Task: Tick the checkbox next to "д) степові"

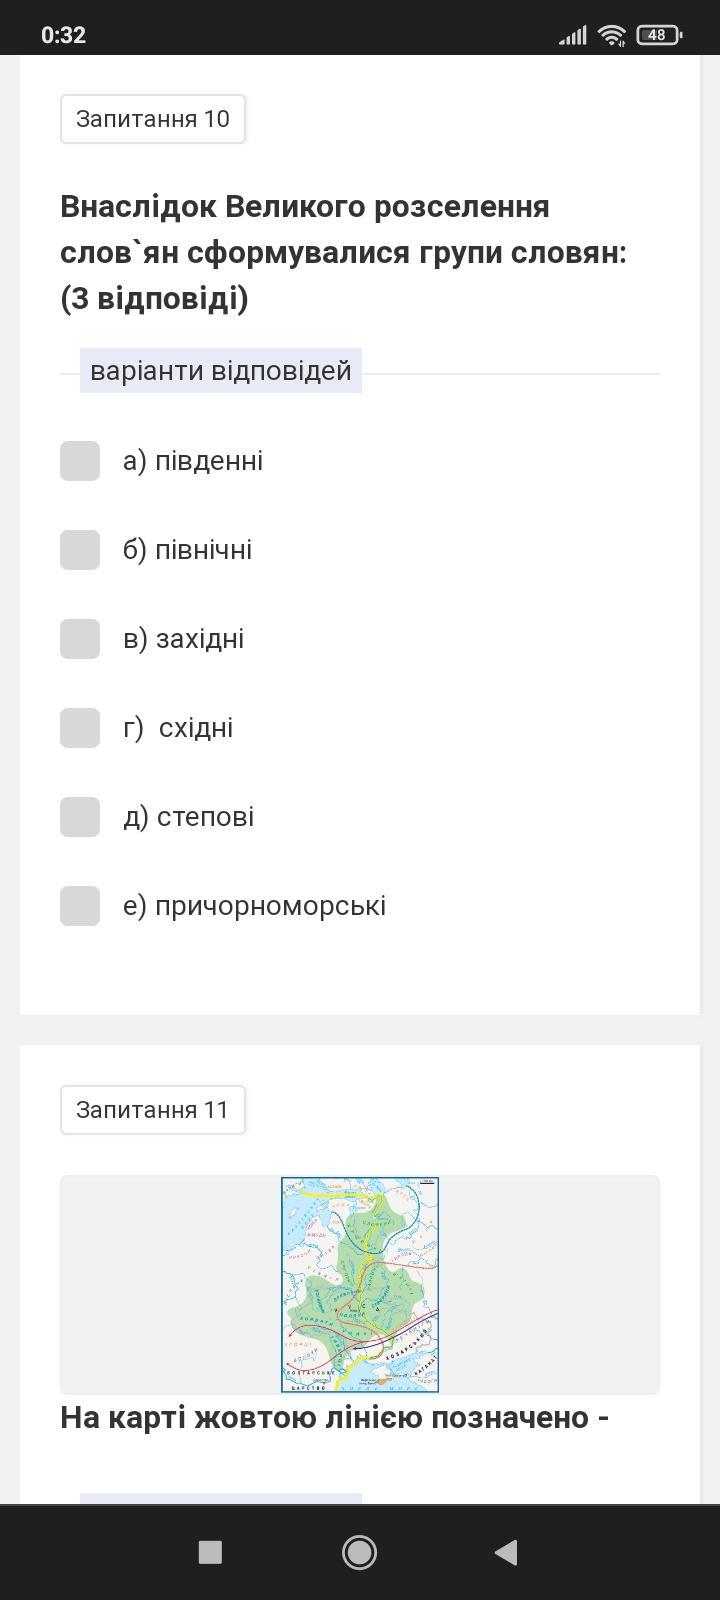Action: tap(80, 817)
